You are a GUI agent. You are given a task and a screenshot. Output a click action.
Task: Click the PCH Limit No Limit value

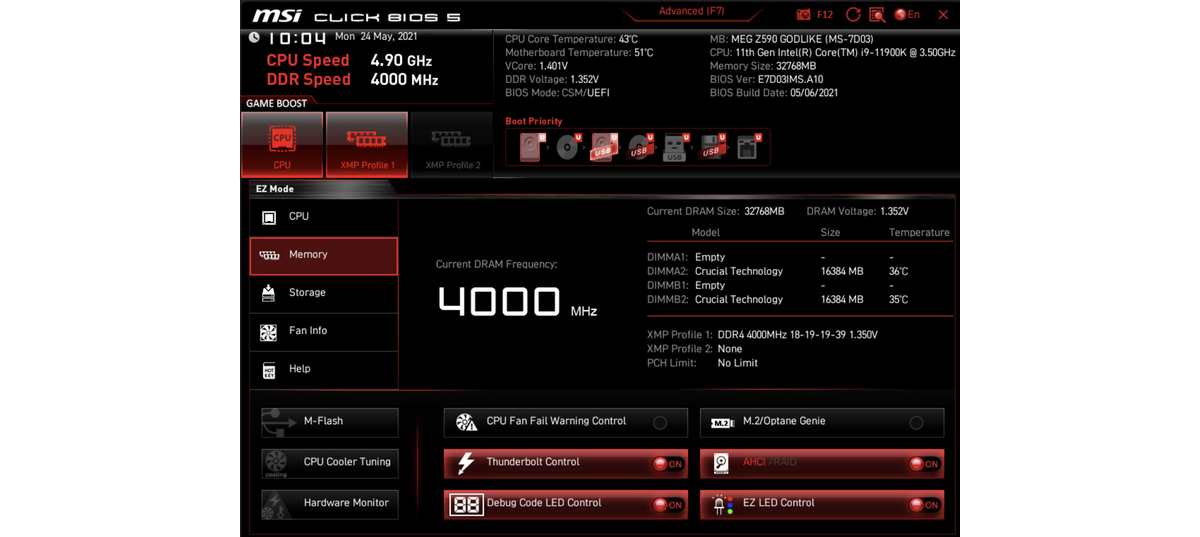[x=738, y=363]
